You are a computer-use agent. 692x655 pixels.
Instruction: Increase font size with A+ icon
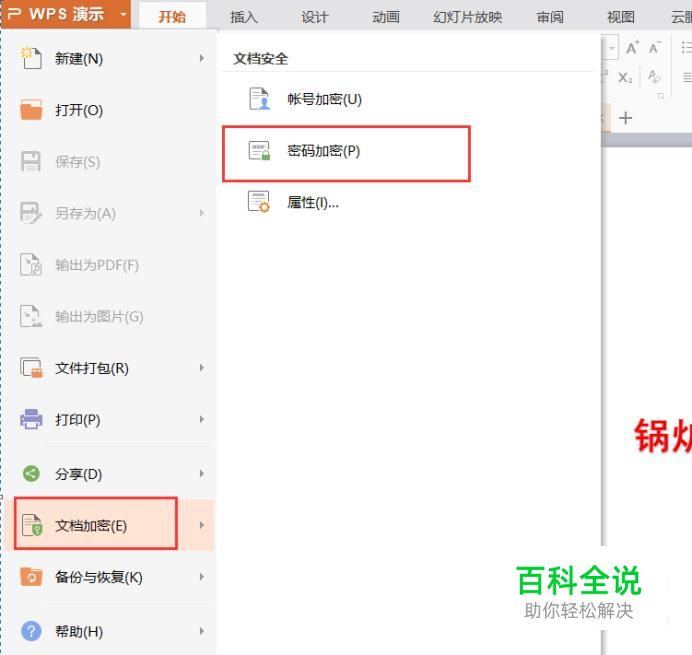(632, 47)
